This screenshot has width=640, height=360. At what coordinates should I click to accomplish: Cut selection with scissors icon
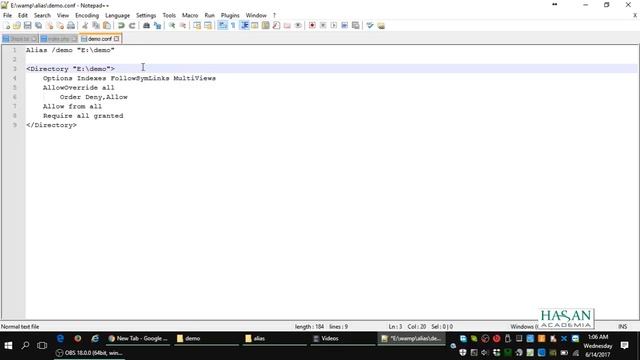click(85, 26)
